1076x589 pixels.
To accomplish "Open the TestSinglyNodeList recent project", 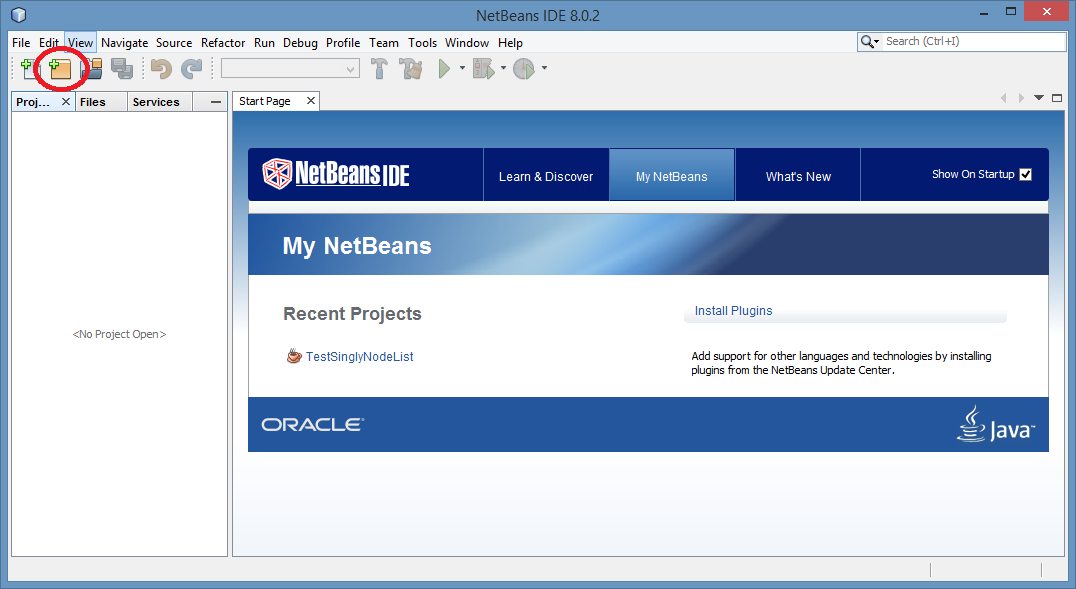I will click(359, 357).
